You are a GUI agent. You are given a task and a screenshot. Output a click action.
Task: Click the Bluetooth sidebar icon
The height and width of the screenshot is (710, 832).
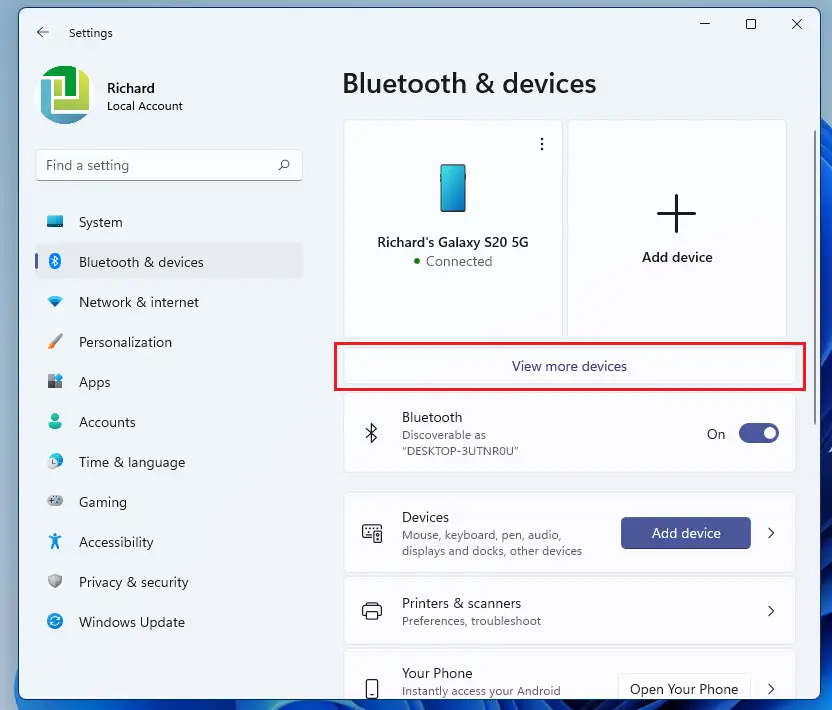click(x=55, y=261)
